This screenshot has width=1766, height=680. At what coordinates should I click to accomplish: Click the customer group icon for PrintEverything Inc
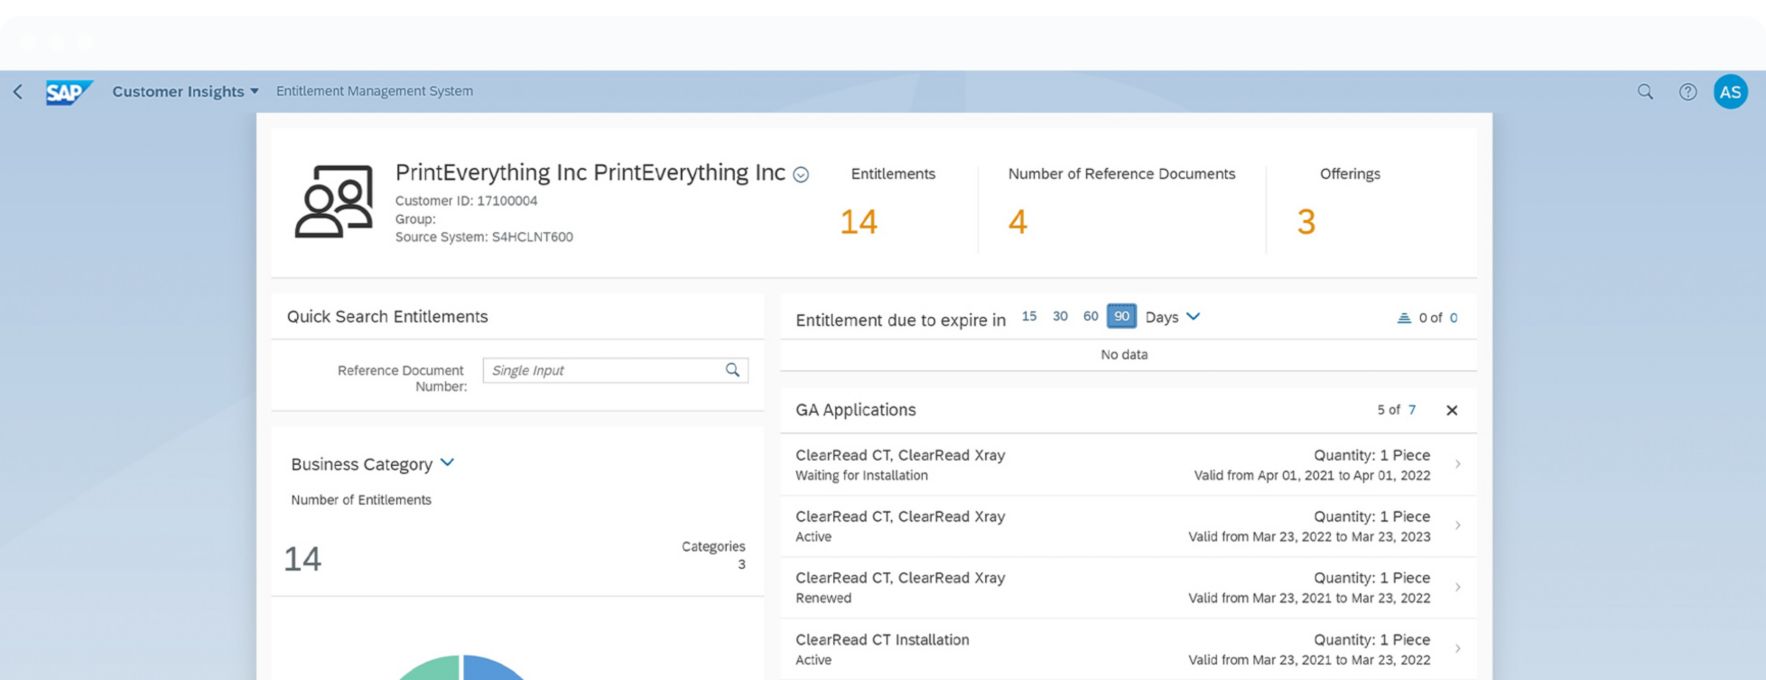[x=334, y=201]
